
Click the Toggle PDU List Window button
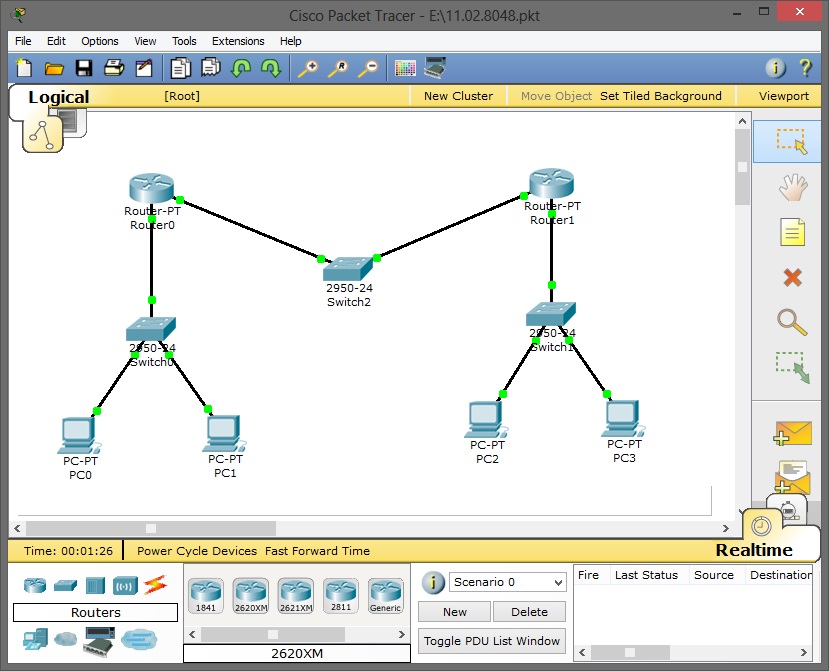(x=491, y=640)
